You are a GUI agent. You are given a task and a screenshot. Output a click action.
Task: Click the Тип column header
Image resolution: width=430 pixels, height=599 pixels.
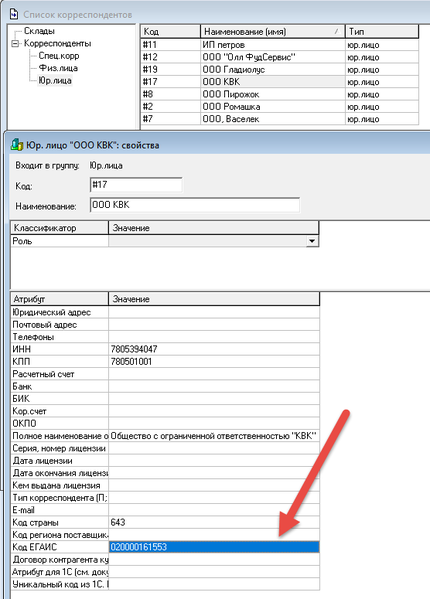382,31
